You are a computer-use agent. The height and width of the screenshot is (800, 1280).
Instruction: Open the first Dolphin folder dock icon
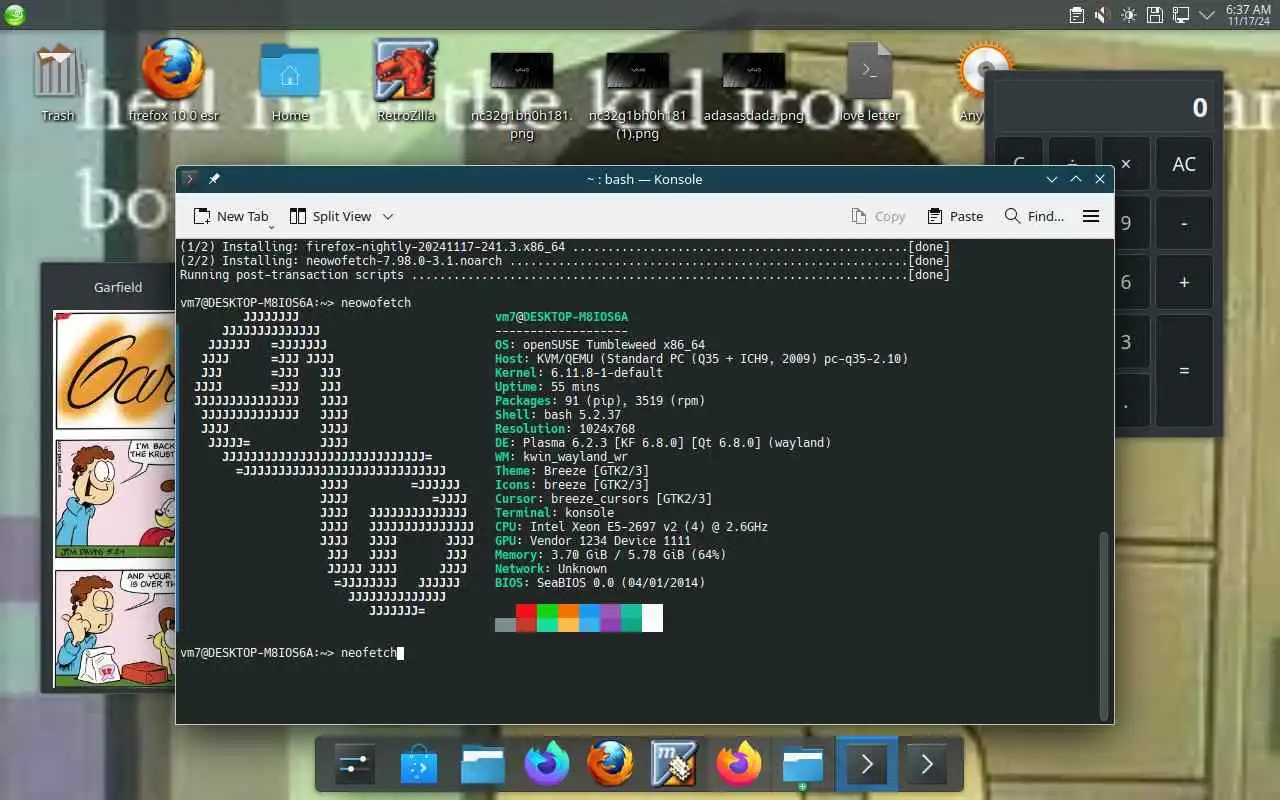pyautogui.click(x=483, y=765)
